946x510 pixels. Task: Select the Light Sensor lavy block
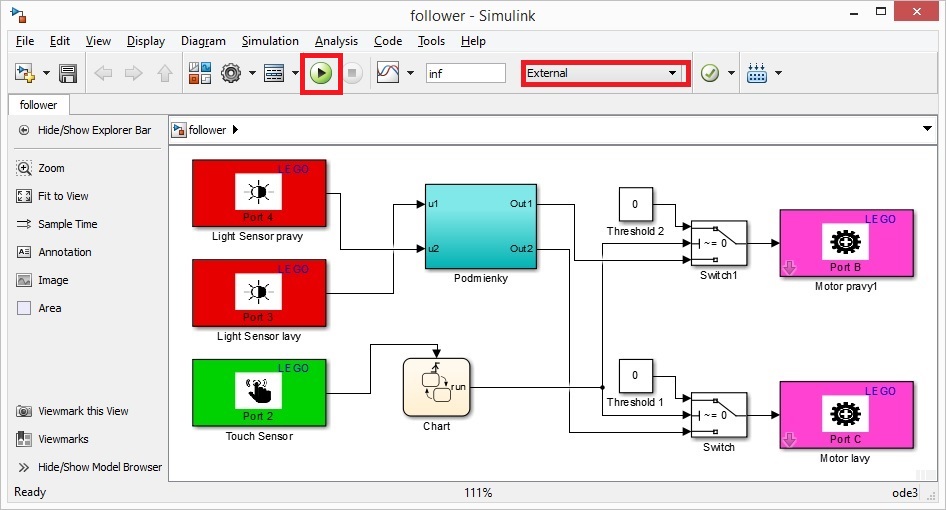259,293
